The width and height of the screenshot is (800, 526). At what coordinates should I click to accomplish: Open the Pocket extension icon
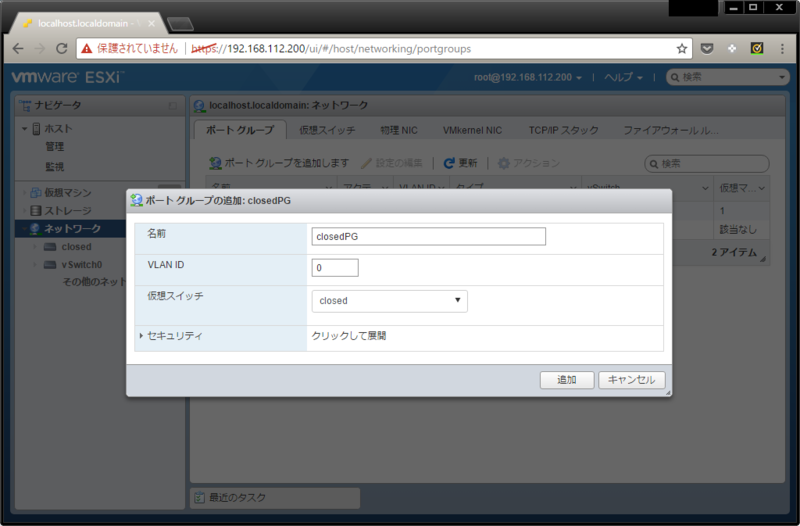tap(707, 48)
